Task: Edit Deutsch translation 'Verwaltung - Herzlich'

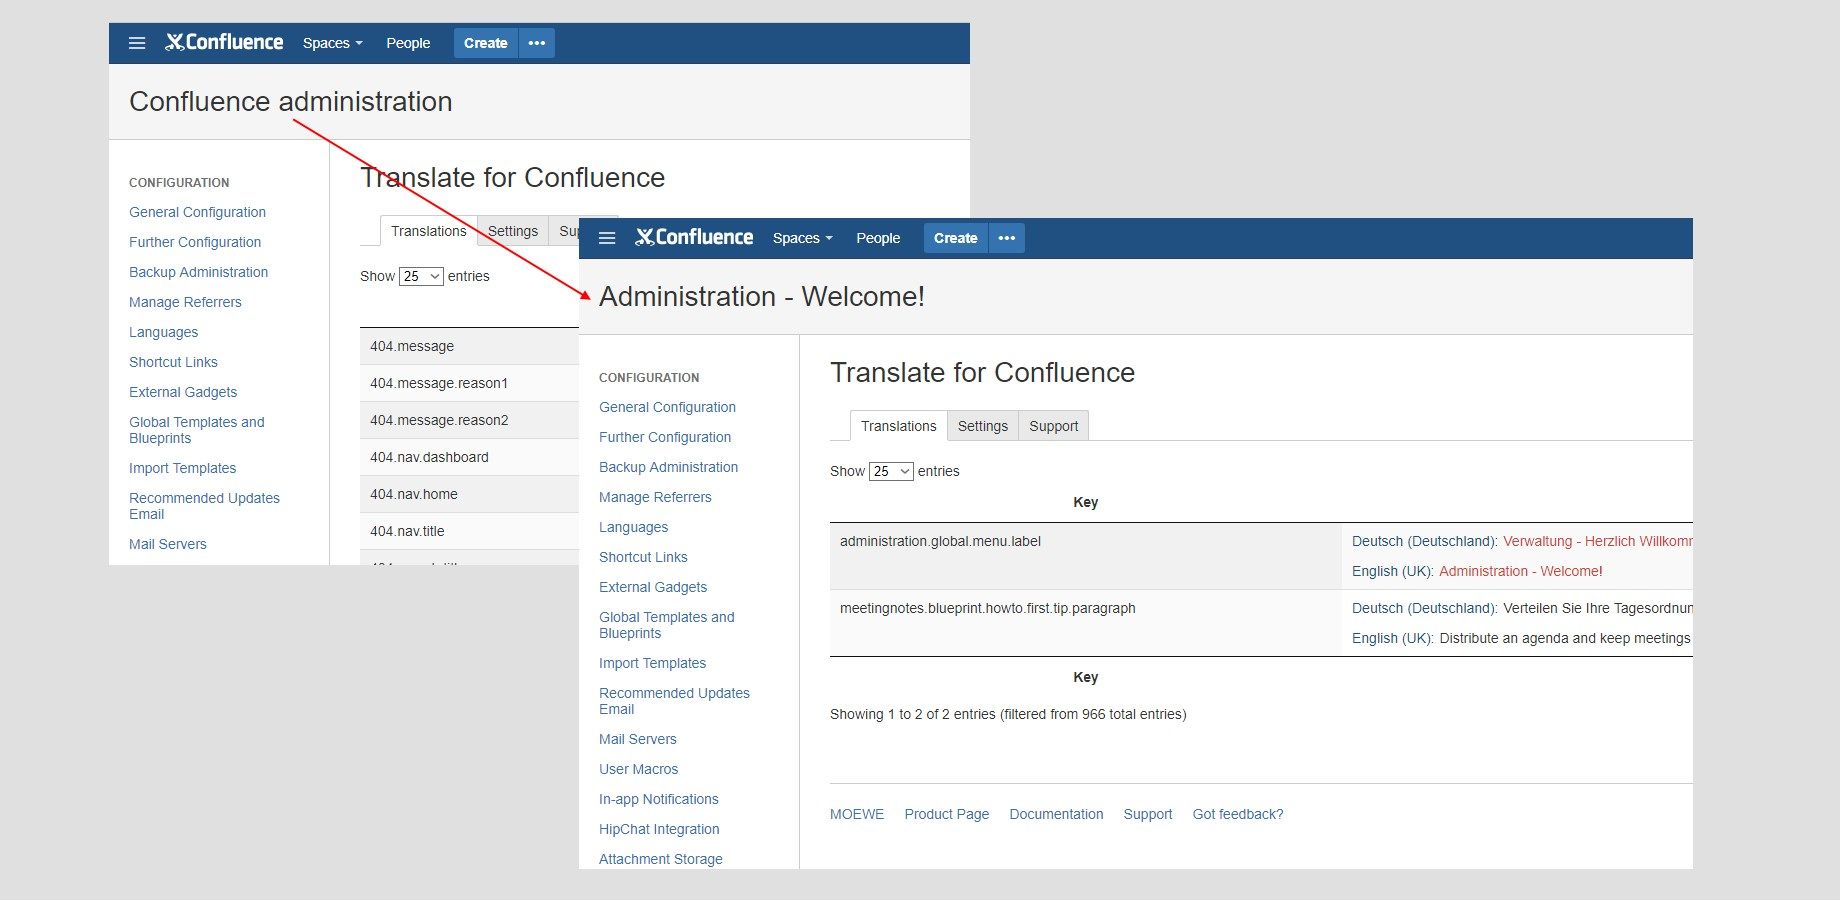Action: (1597, 541)
